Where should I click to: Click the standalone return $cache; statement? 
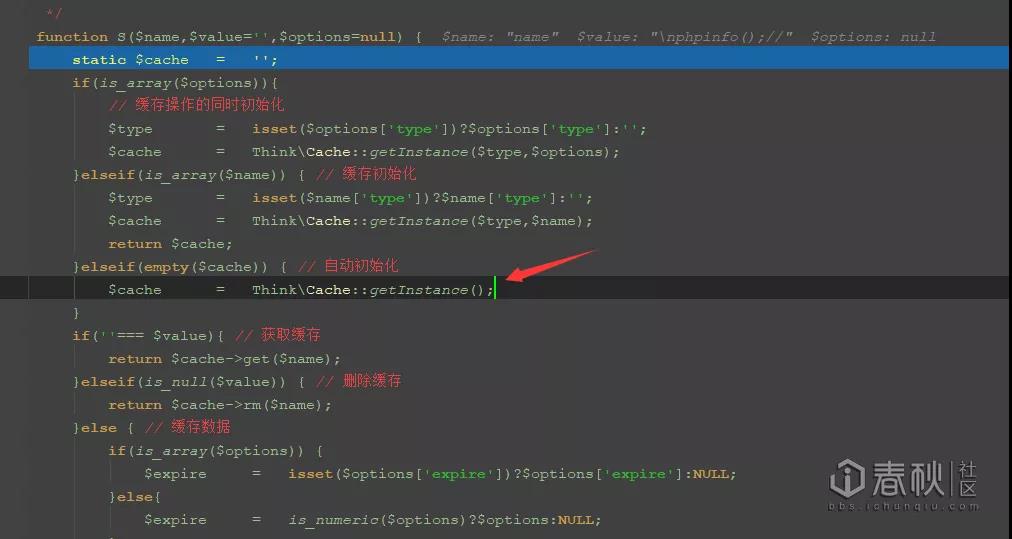[x=170, y=244]
